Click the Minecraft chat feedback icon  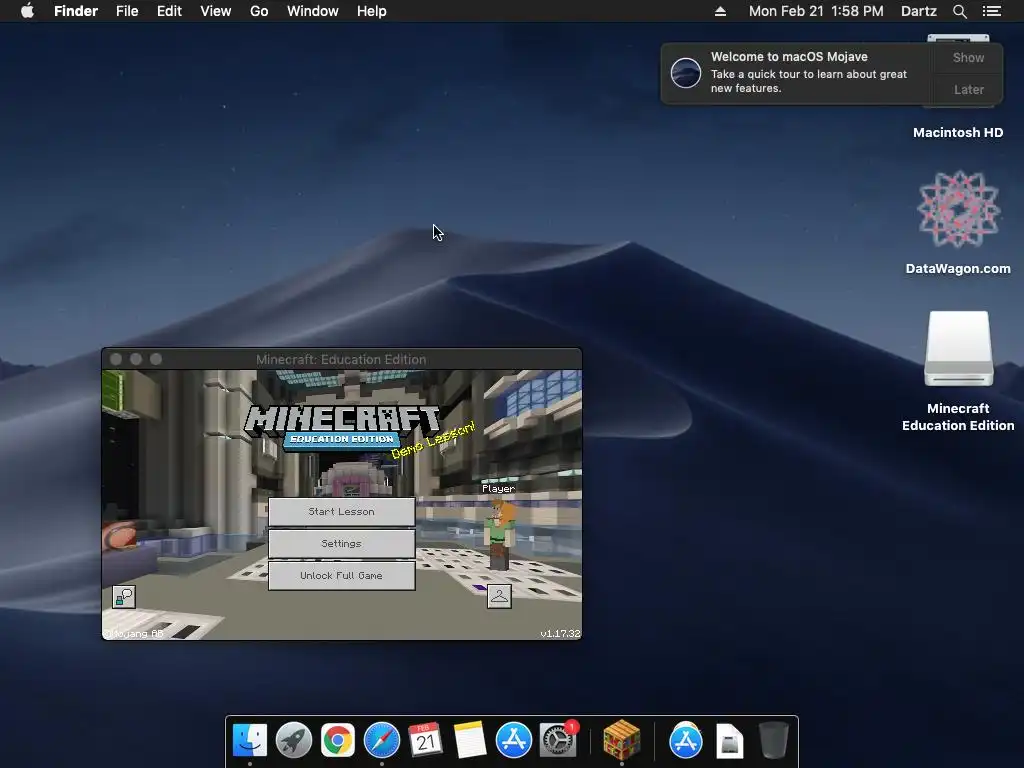[x=124, y=597]
